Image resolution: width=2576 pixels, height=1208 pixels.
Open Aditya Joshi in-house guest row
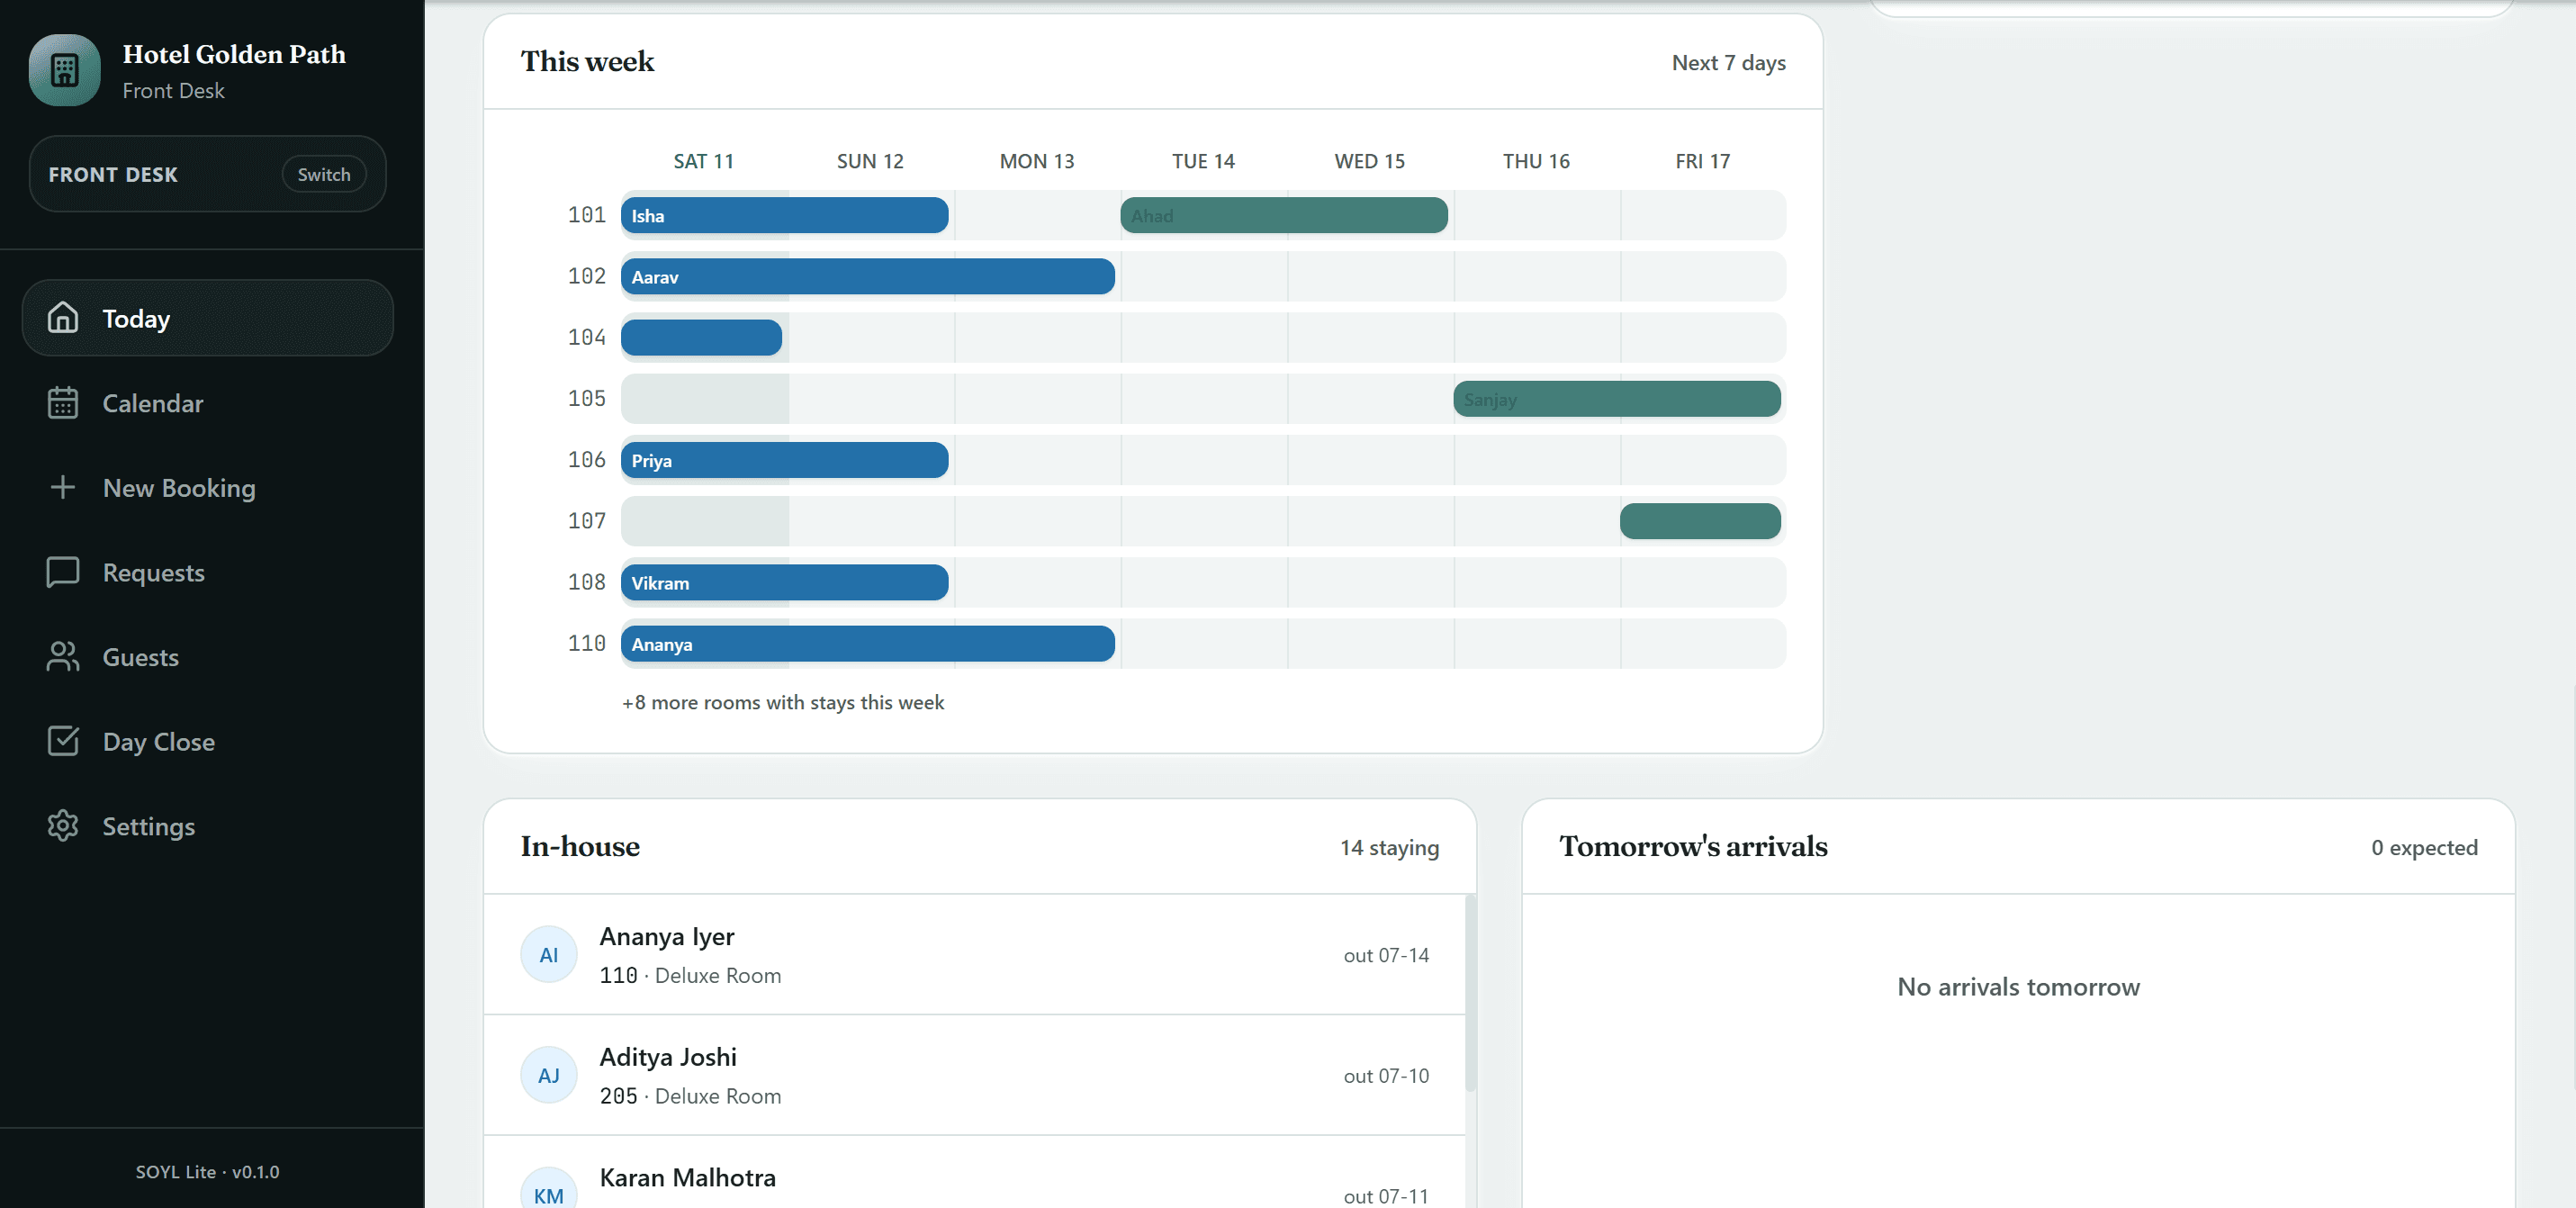(974, 1075)
